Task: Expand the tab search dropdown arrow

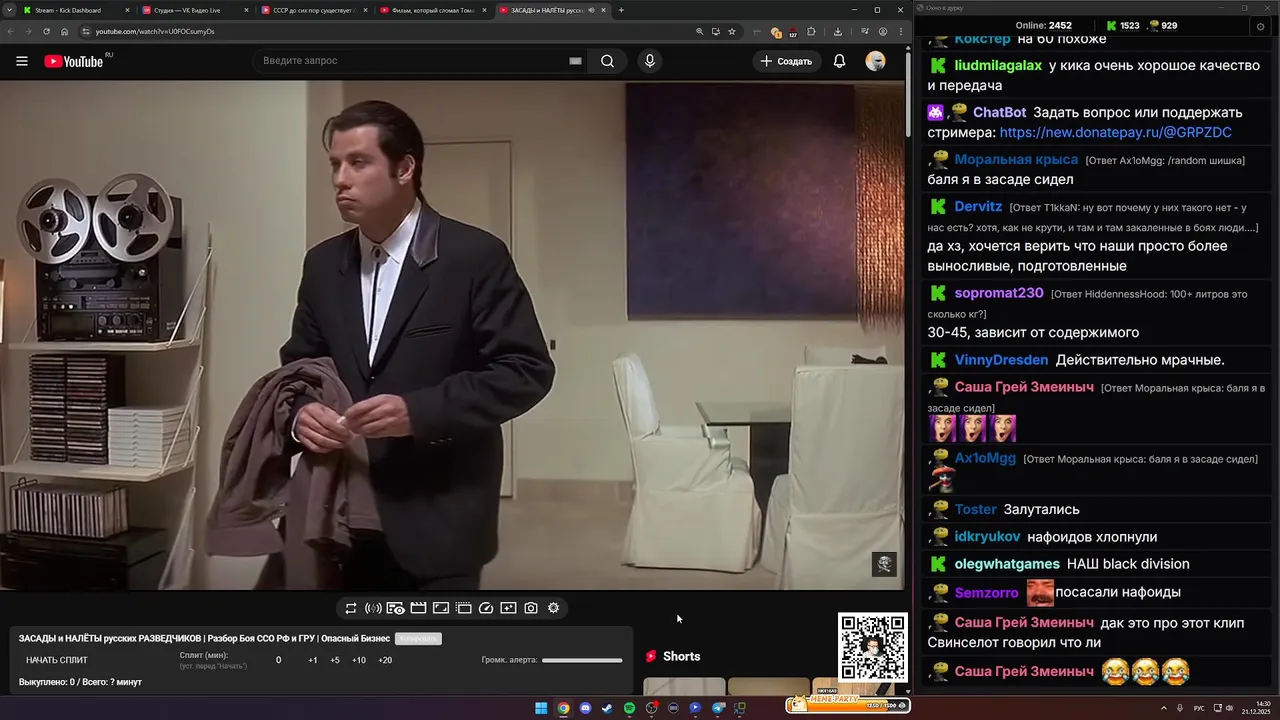Action: coord(9,10)
